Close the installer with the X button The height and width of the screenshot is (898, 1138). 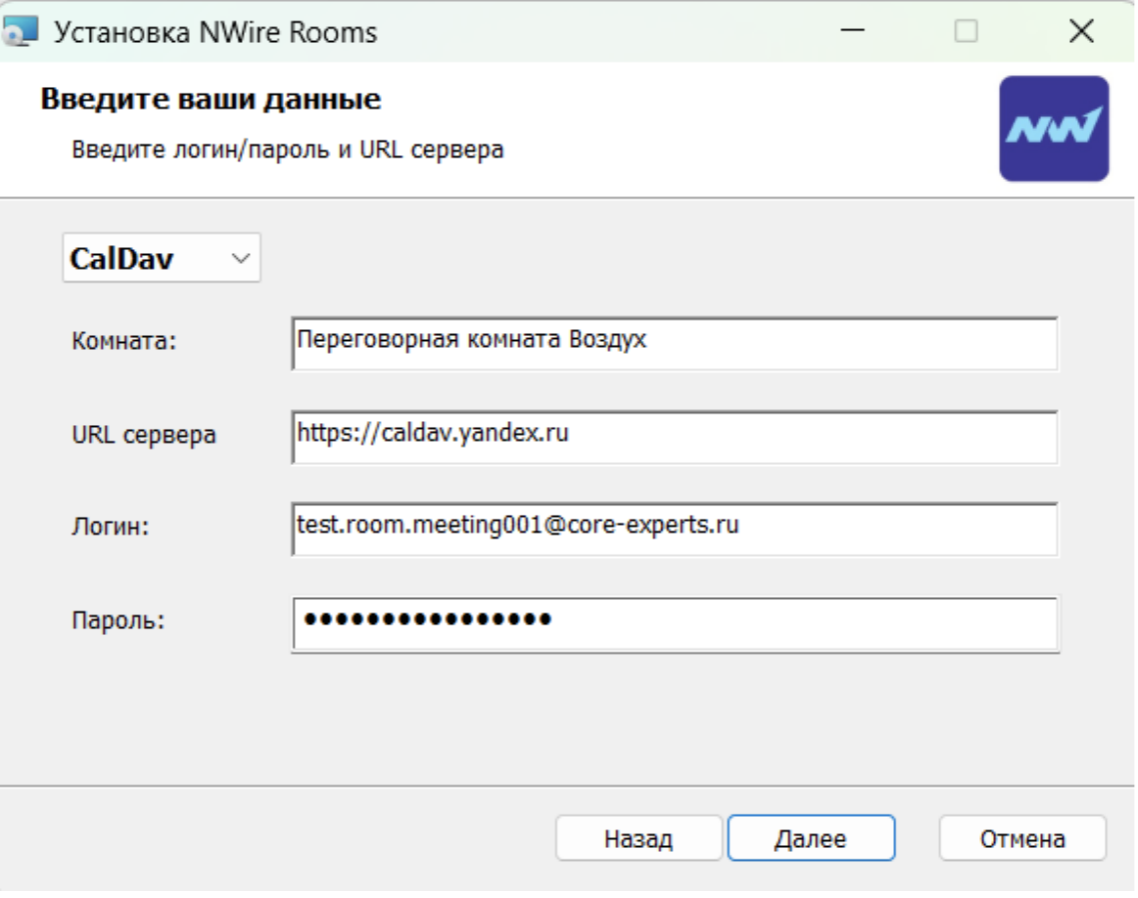[x=1081, y=32]
